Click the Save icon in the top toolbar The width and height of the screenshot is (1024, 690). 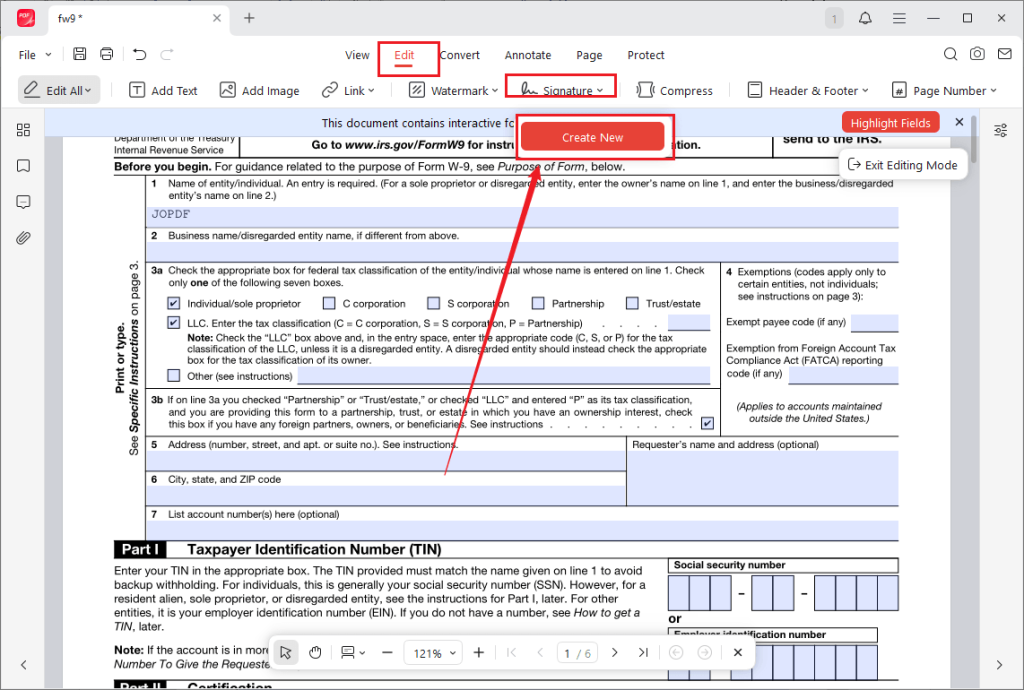(80, 54)
